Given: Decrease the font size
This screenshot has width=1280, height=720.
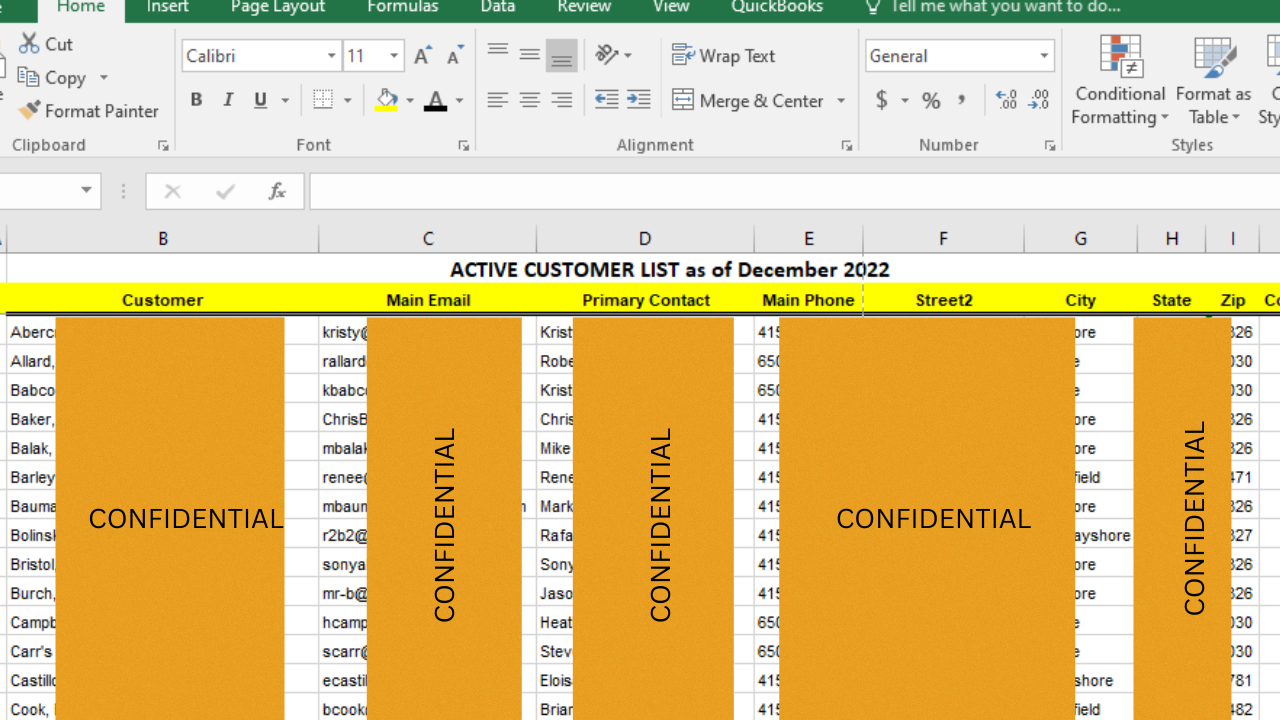Looking at the screenshot, I should pos(455,56).
